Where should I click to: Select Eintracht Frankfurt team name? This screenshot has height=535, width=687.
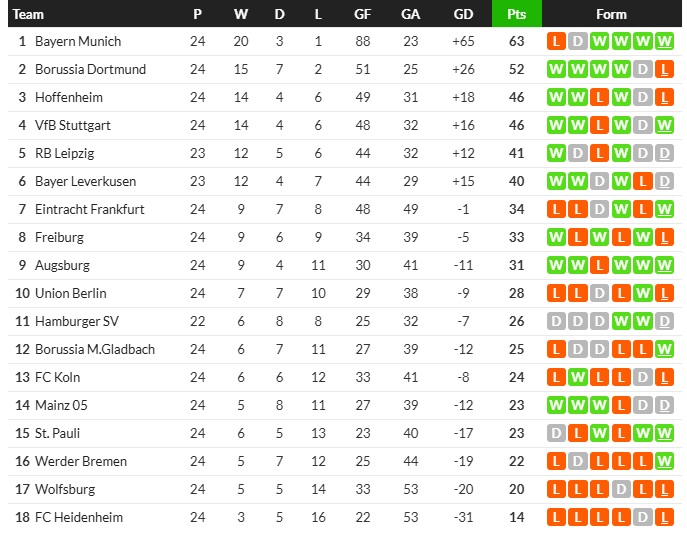[89, 210]
